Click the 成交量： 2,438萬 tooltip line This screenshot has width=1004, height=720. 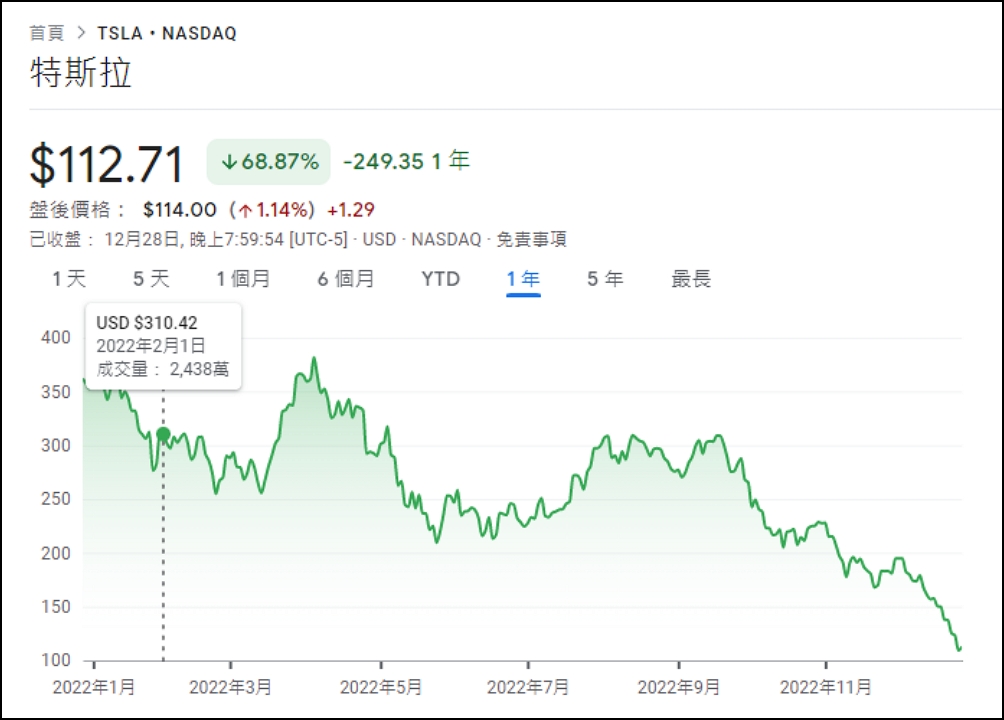point(163,369)
